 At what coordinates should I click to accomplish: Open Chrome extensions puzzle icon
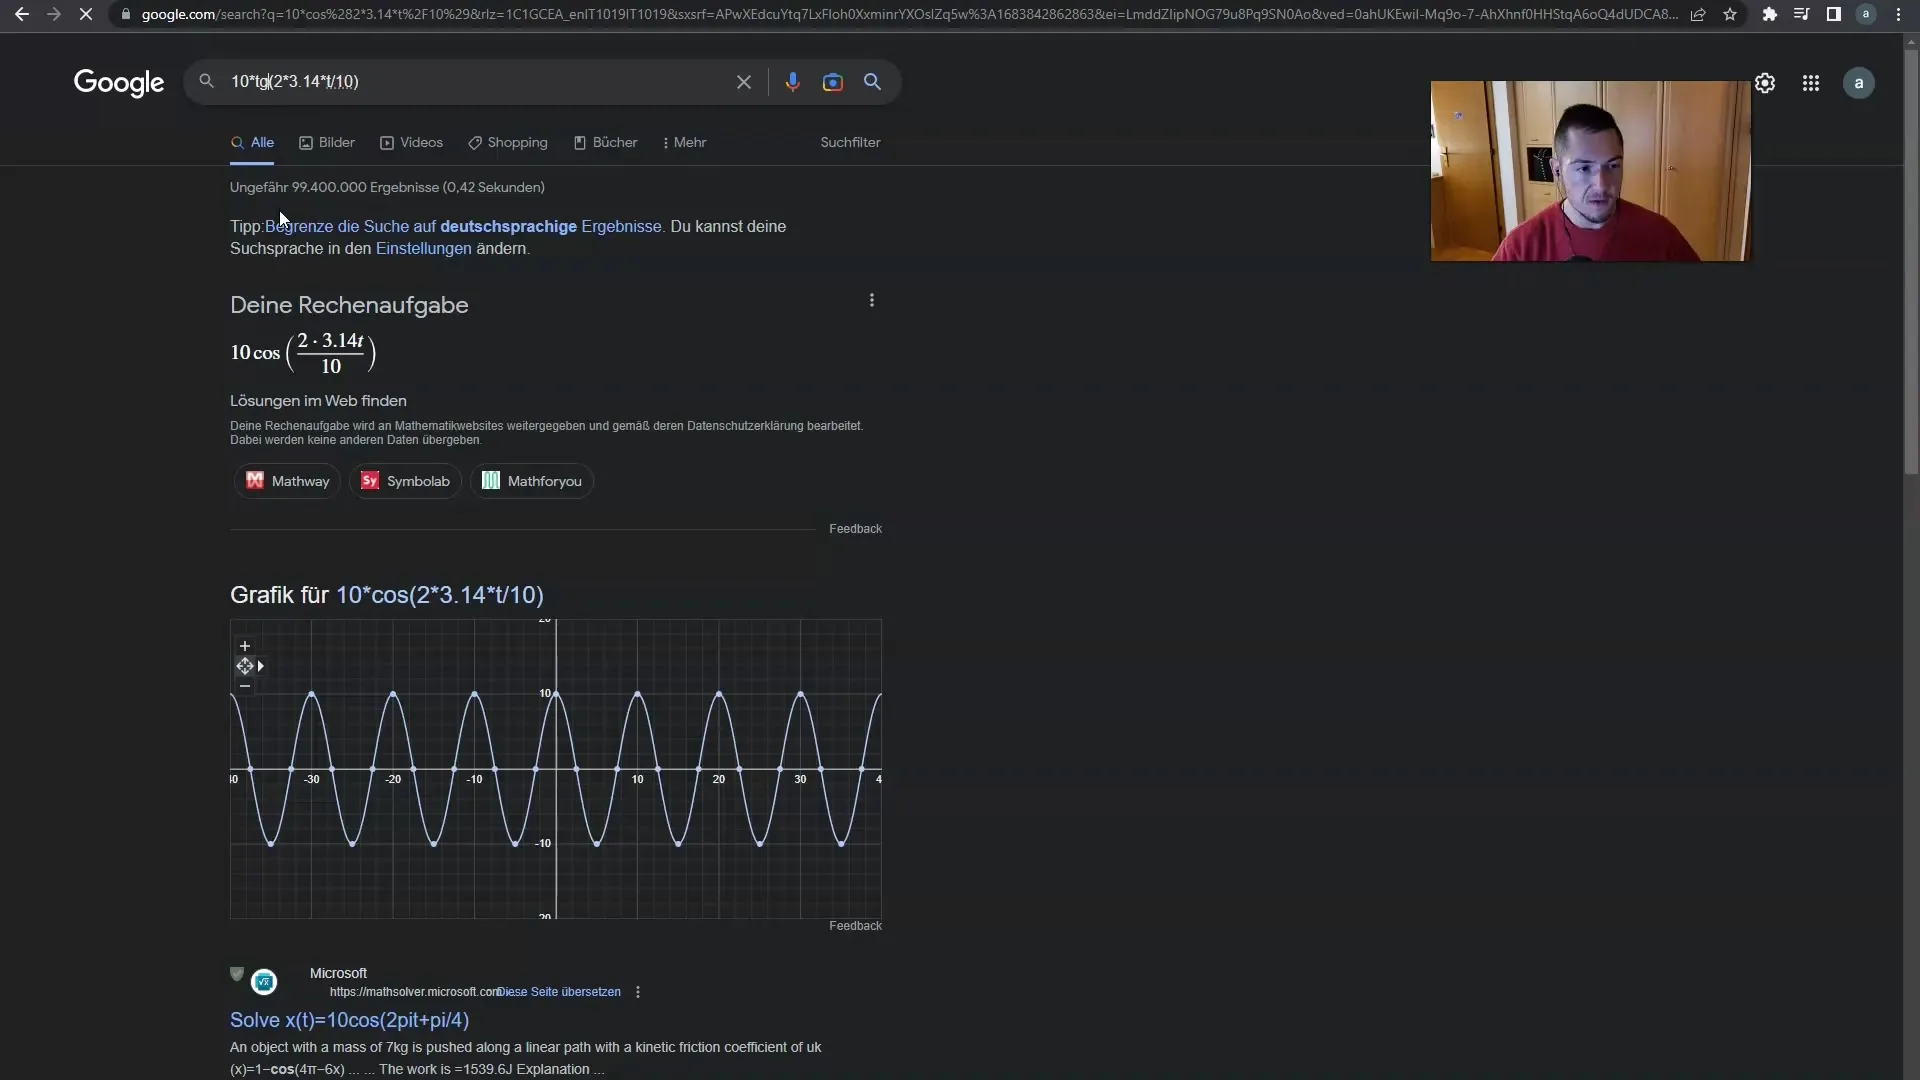point(1769,14)
